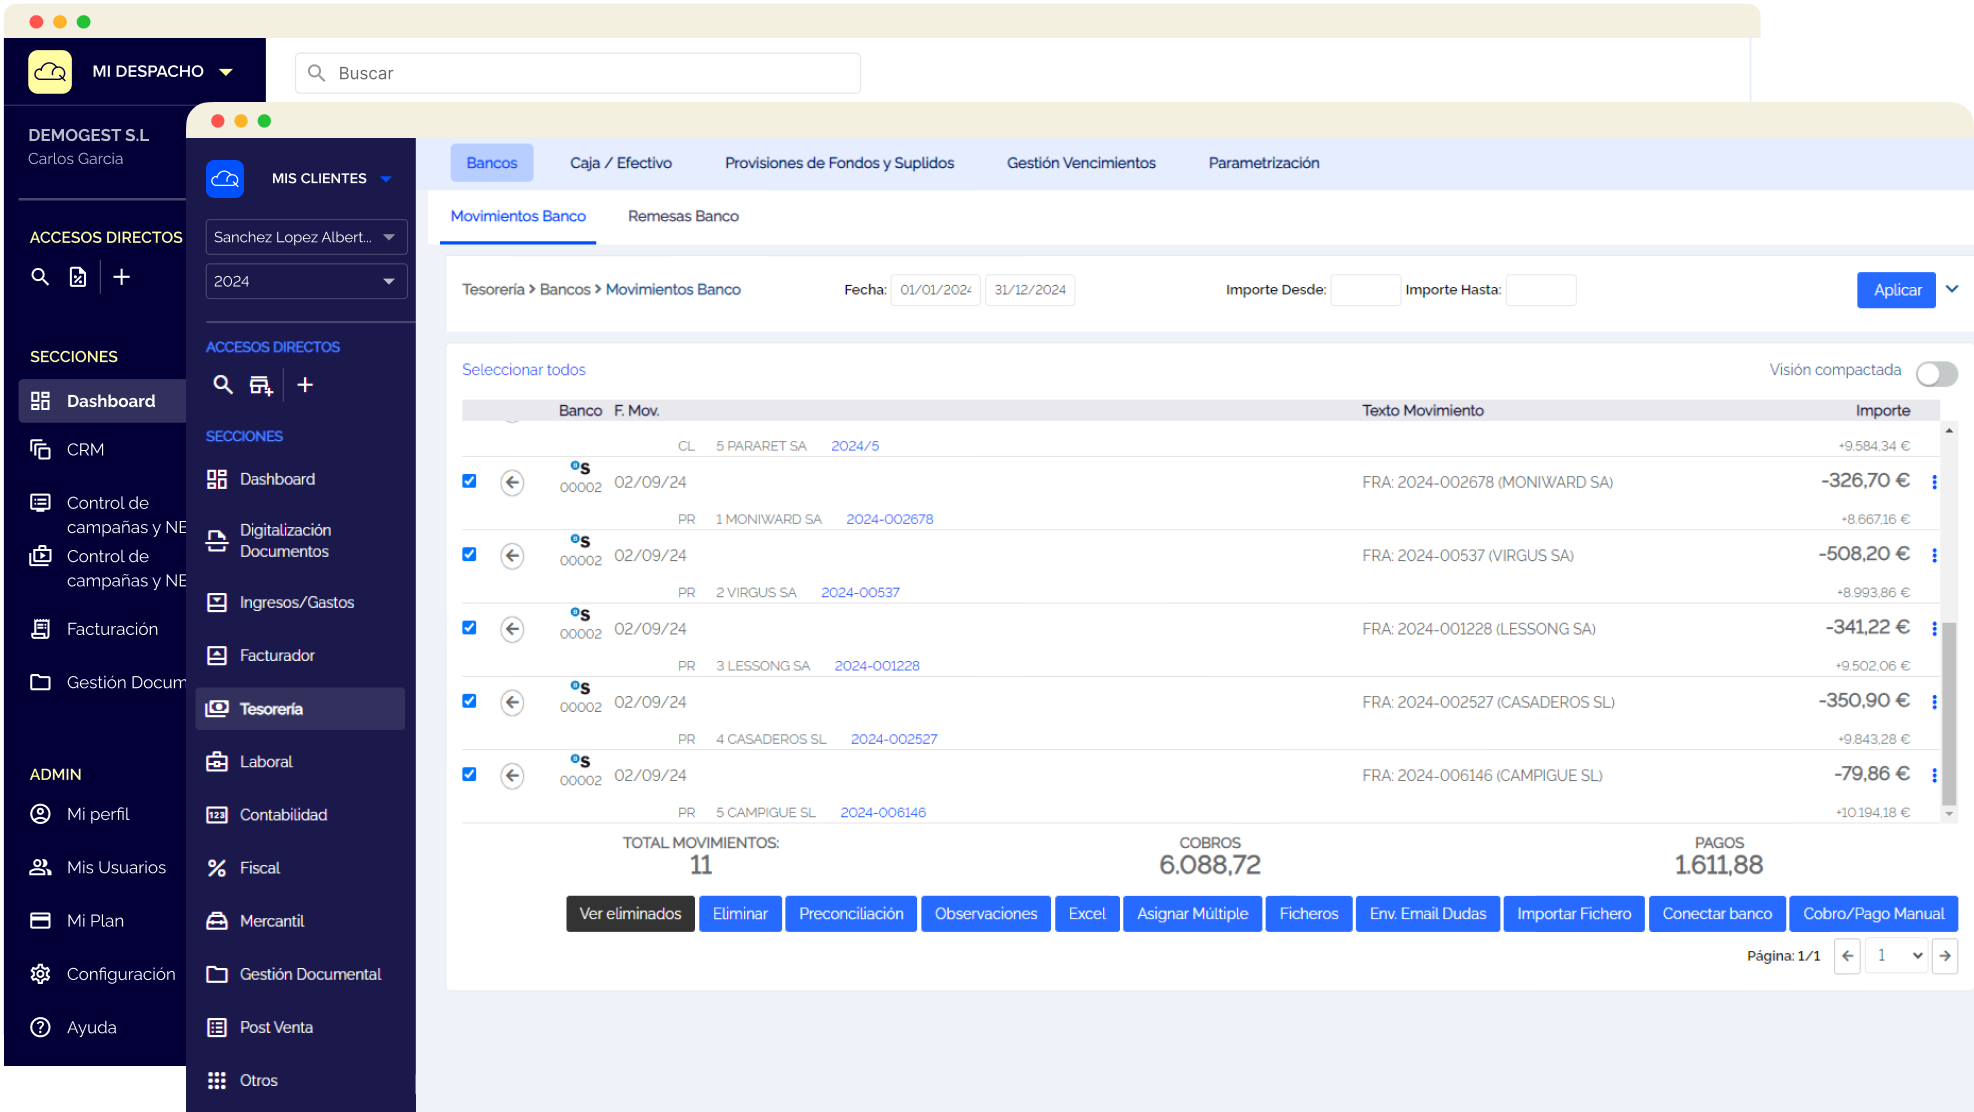Screen dimensions: 1974x1112
Task: Uncheck the CAMPIGUE SL movement checkbox
Action: click(469, 774)
